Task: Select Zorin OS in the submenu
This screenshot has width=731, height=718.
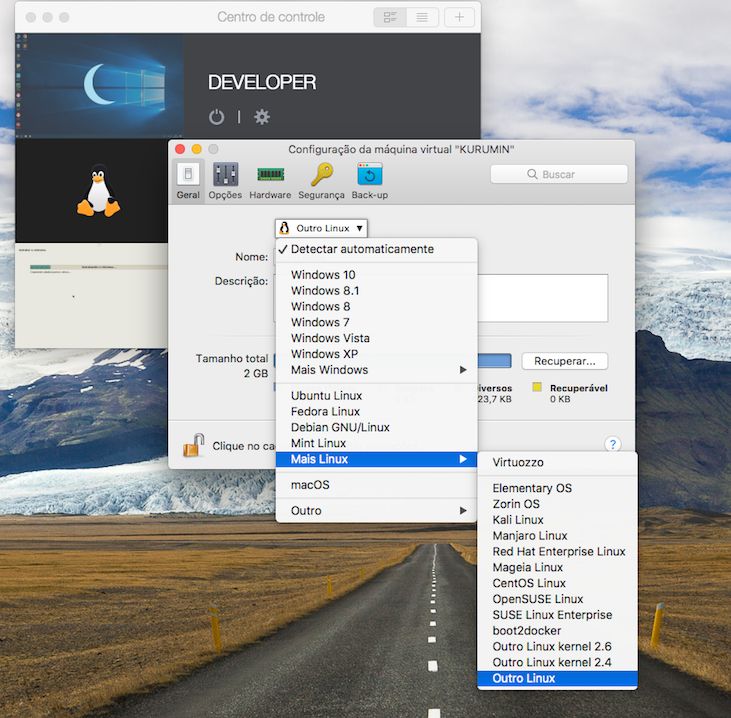Action: click(558, 504)
